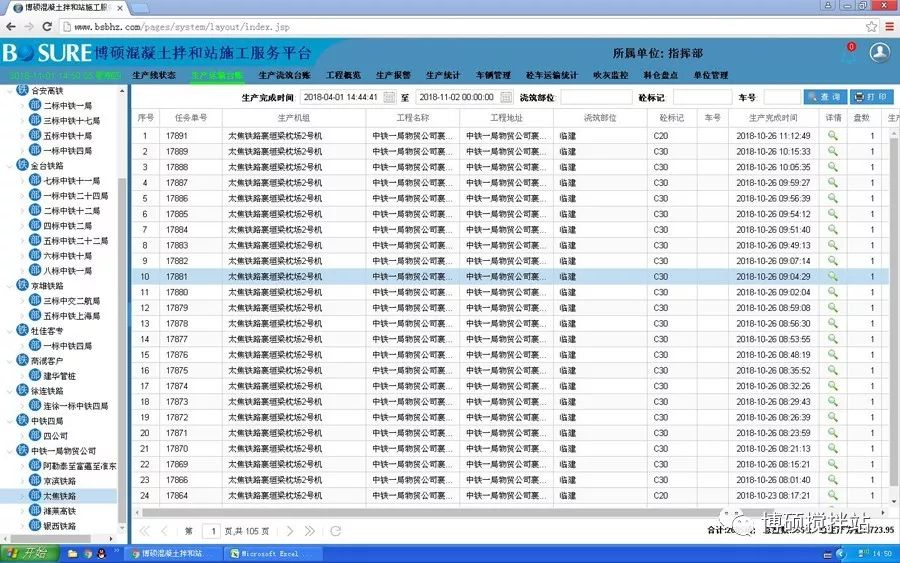Click the page number input box
This screenshot has height=563, width=900.
click(x=212, y=531)
